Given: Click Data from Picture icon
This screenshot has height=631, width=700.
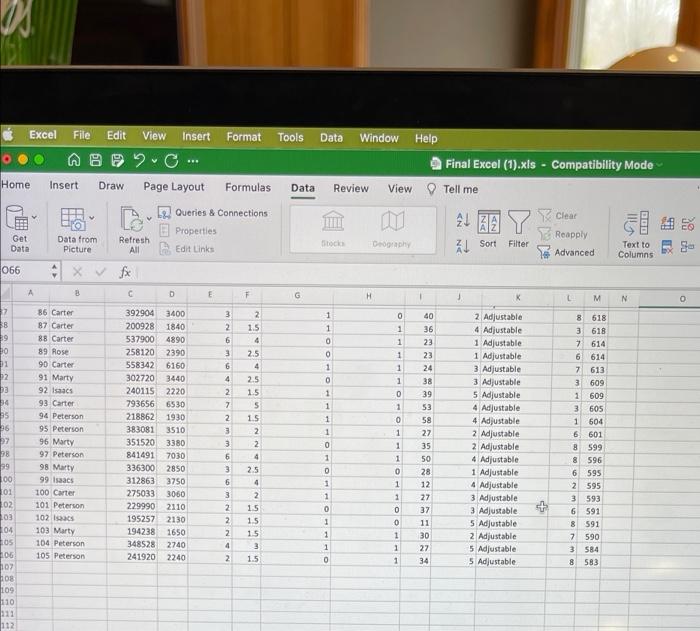Looking at the screenshot, I should click(x=73, y=219).
